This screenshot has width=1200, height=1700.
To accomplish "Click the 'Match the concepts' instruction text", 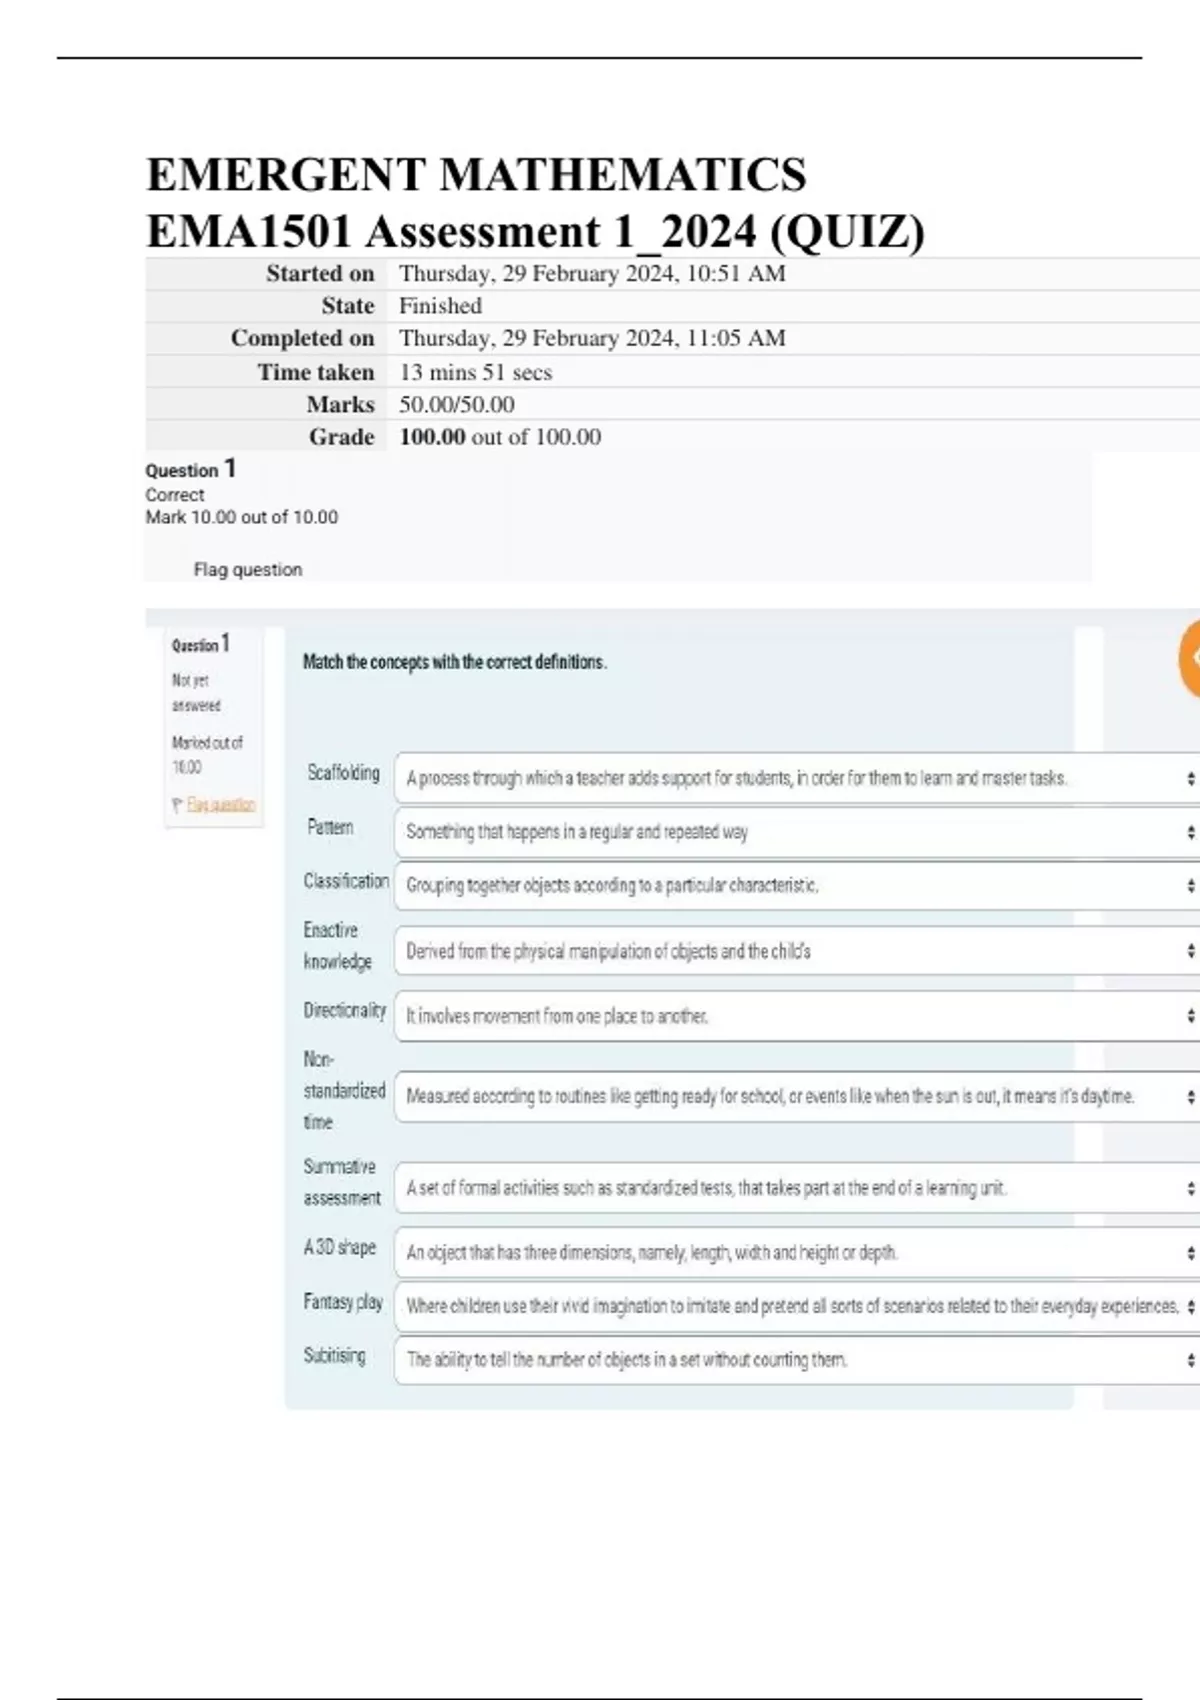I will pyautogui.click(x=454, y=662).
